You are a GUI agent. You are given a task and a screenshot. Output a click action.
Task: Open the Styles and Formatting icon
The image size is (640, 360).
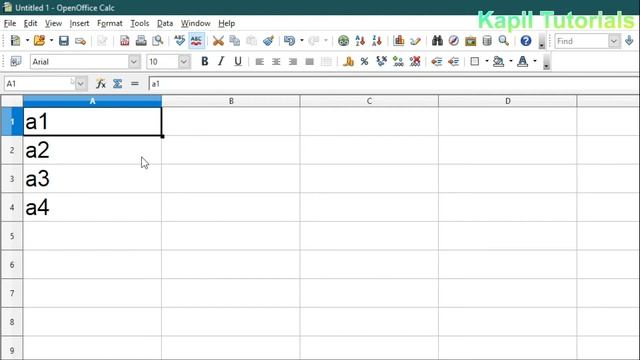point(16,62)
